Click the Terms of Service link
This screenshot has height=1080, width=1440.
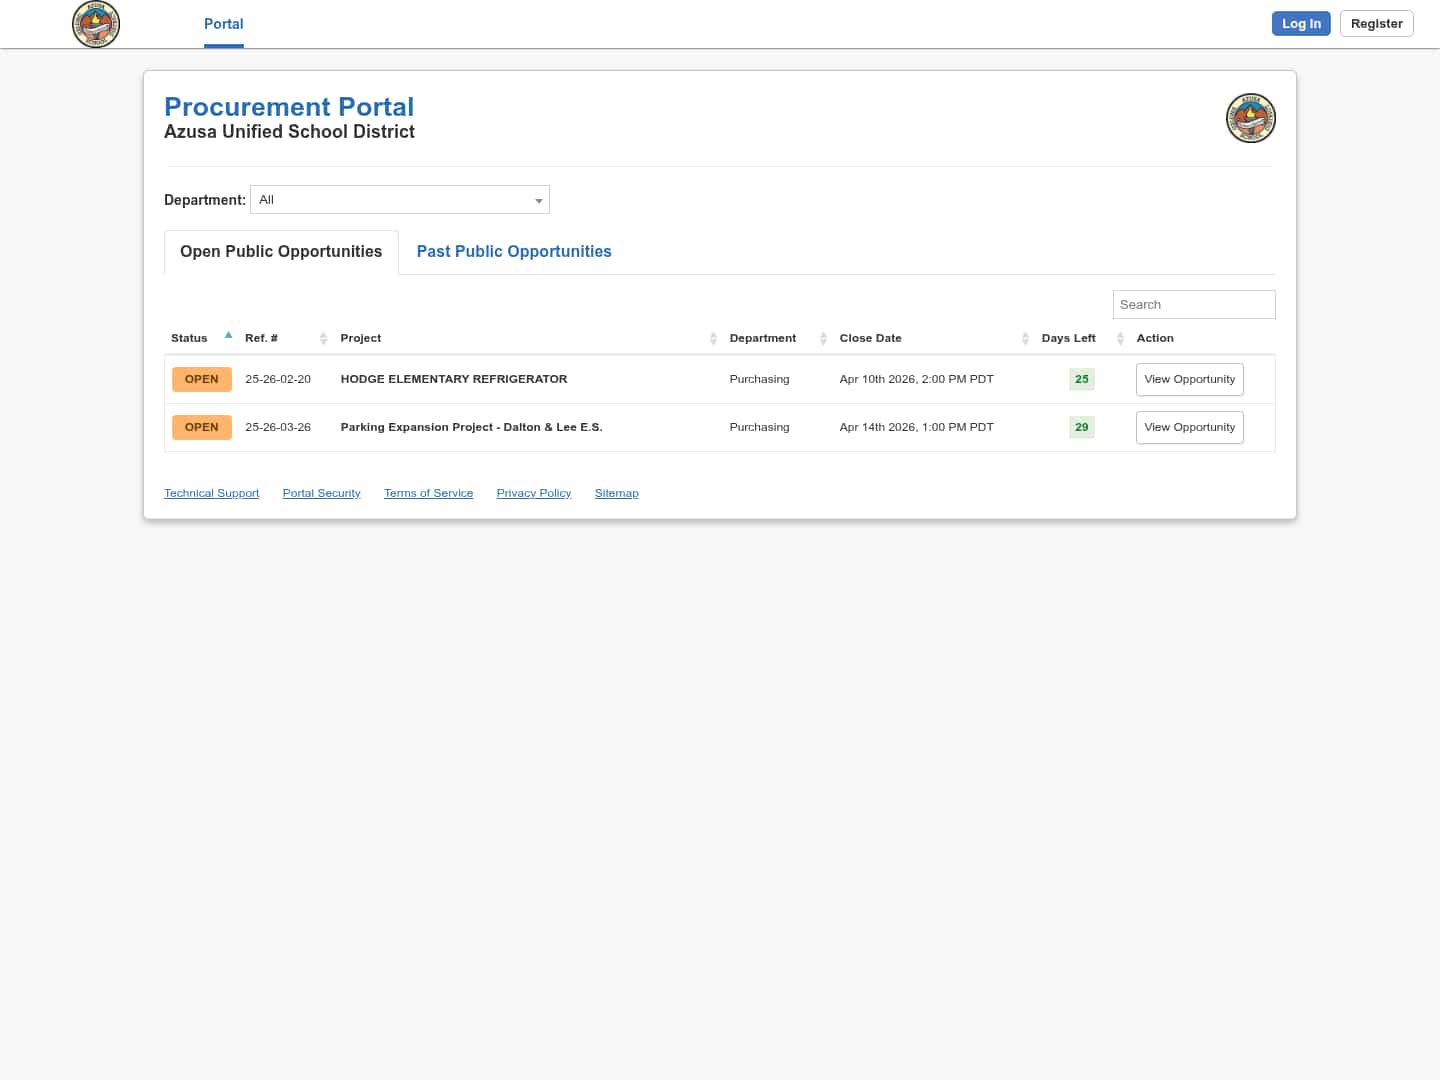tap(428, 492)
